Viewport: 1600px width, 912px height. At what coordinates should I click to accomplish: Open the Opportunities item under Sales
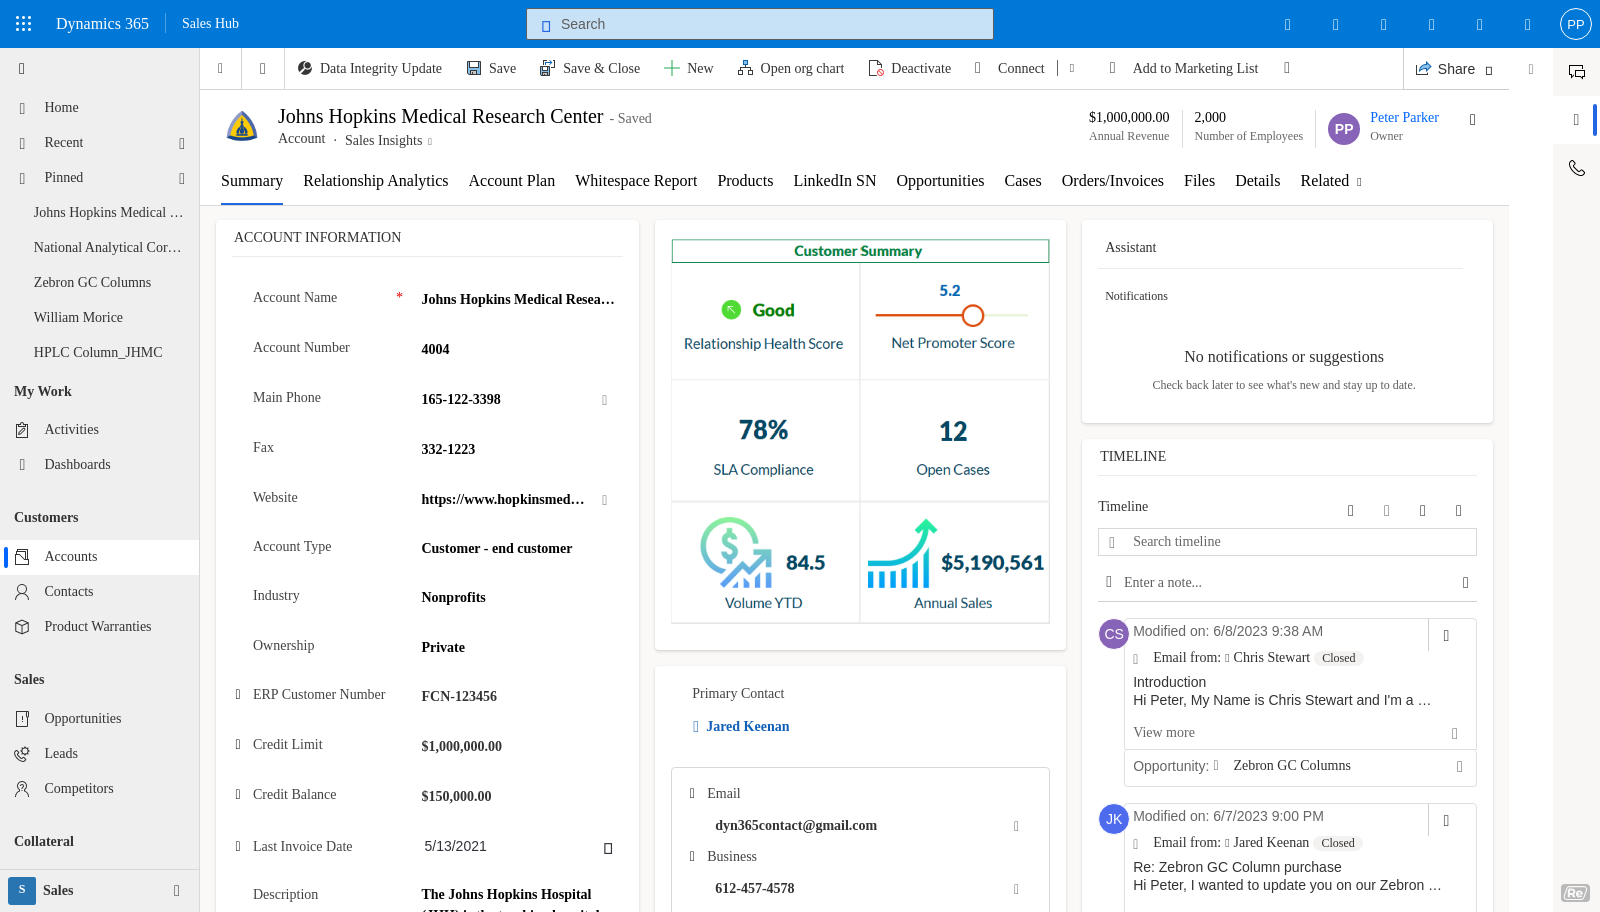(22, 718)
